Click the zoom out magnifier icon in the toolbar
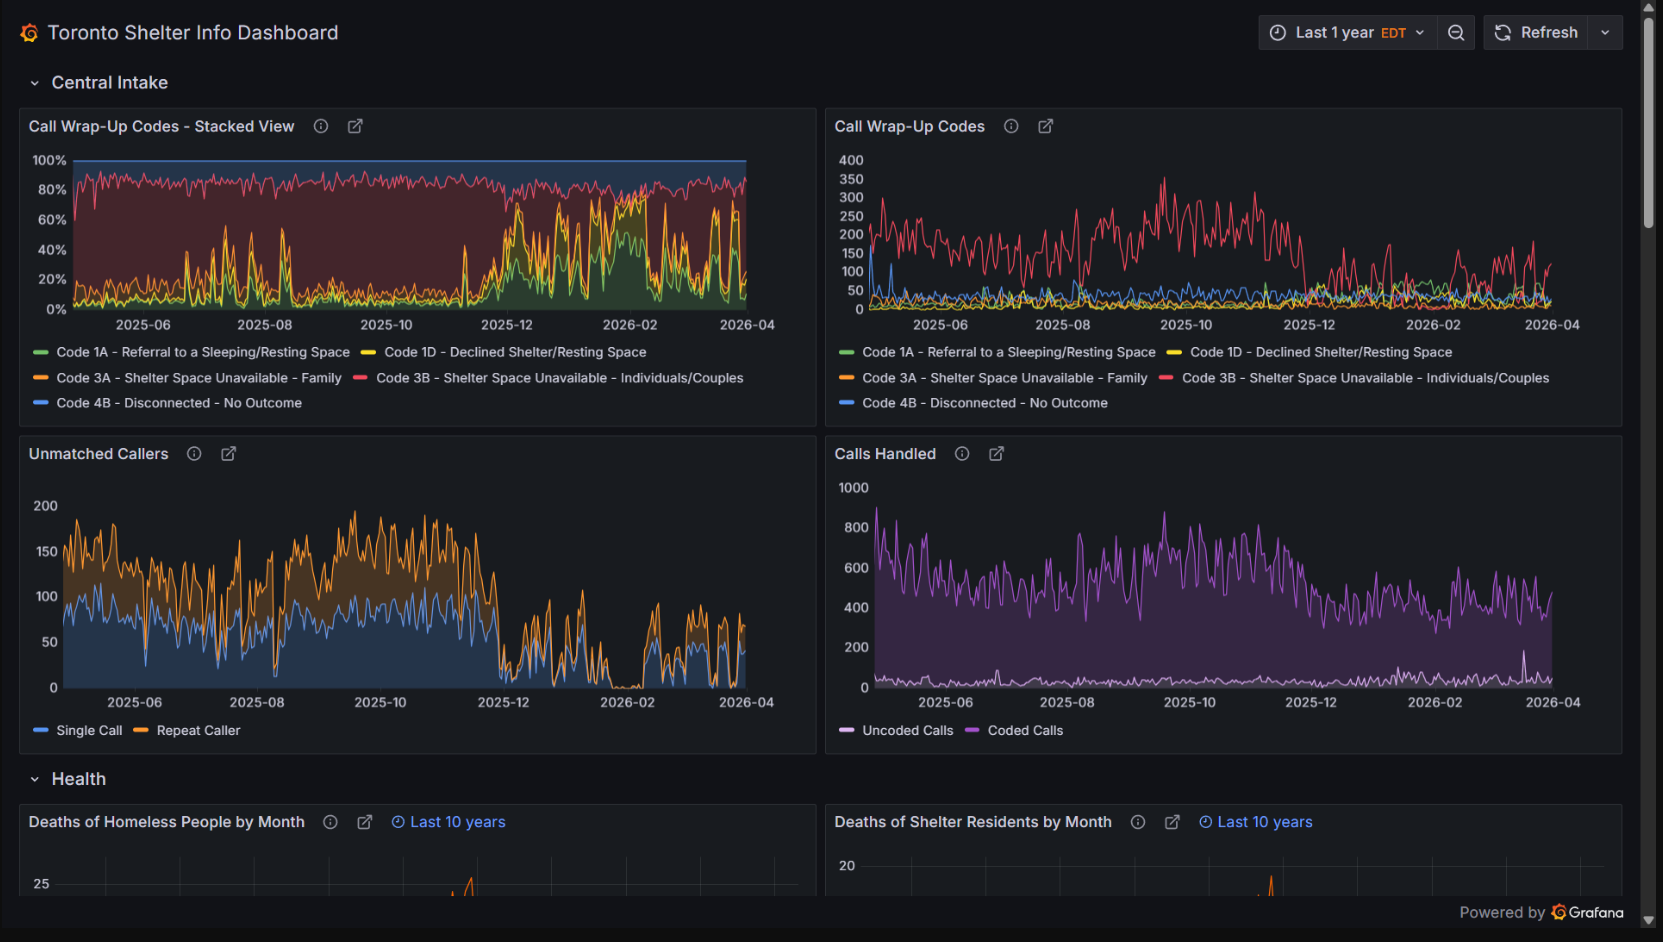Screen dimensions: 1663x942 [x=1456, y=32]
